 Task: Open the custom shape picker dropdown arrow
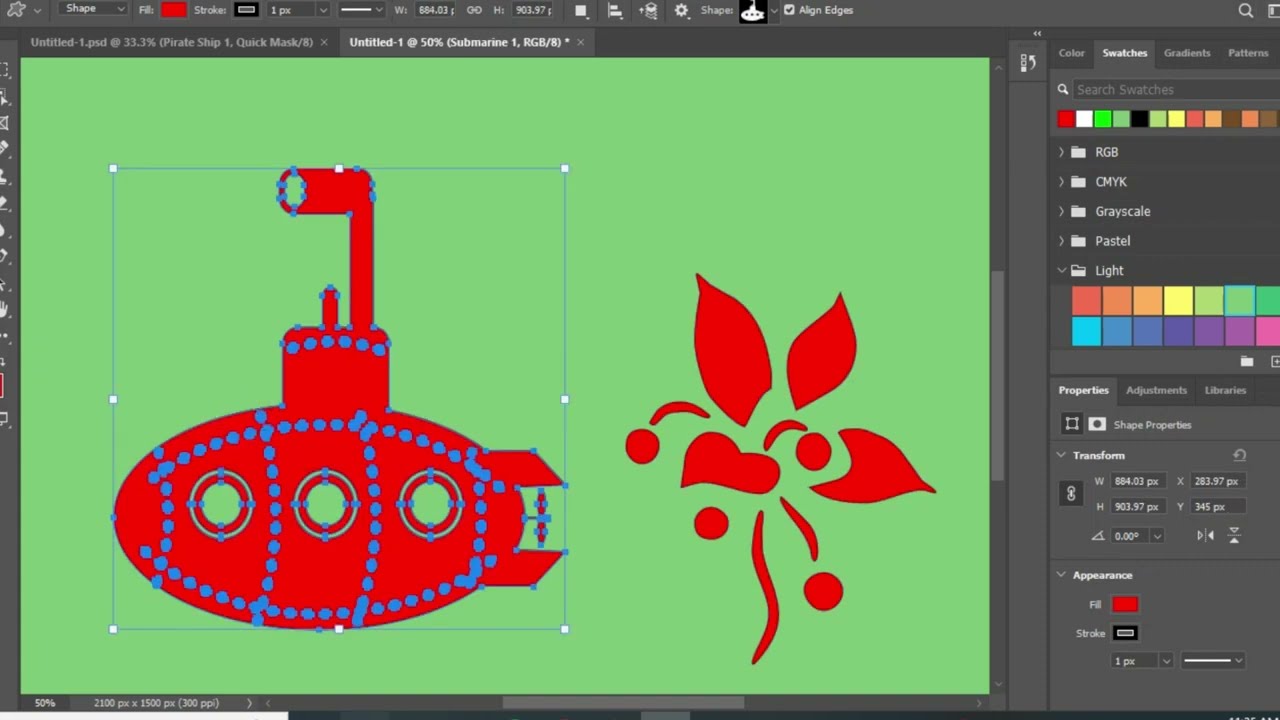tap(773, 10)
